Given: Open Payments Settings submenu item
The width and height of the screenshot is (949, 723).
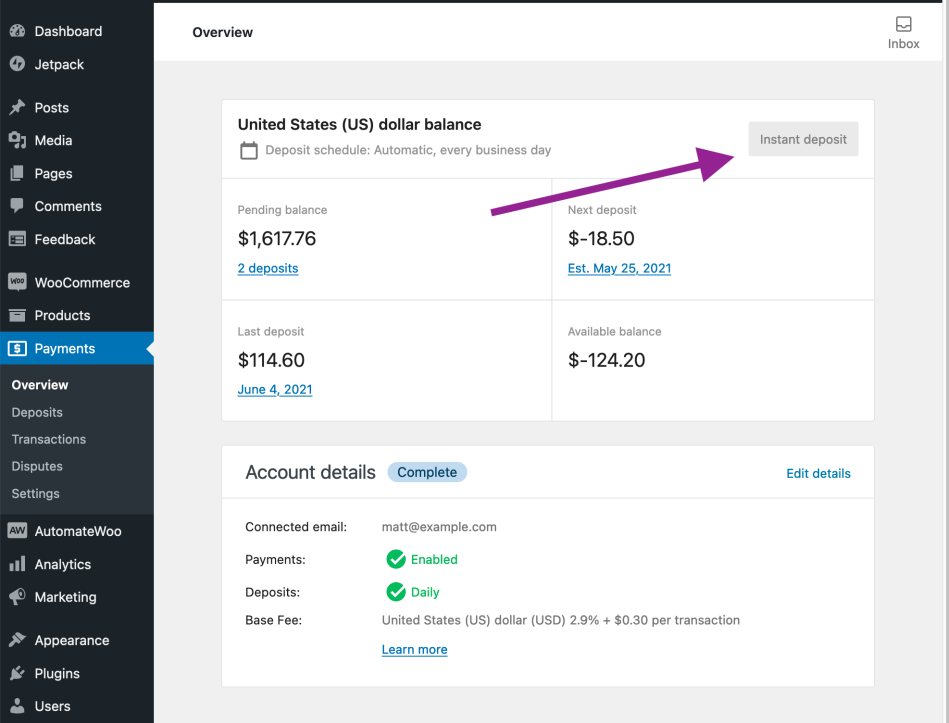Looking at the screenshot, I should click(x=35, y=493).
